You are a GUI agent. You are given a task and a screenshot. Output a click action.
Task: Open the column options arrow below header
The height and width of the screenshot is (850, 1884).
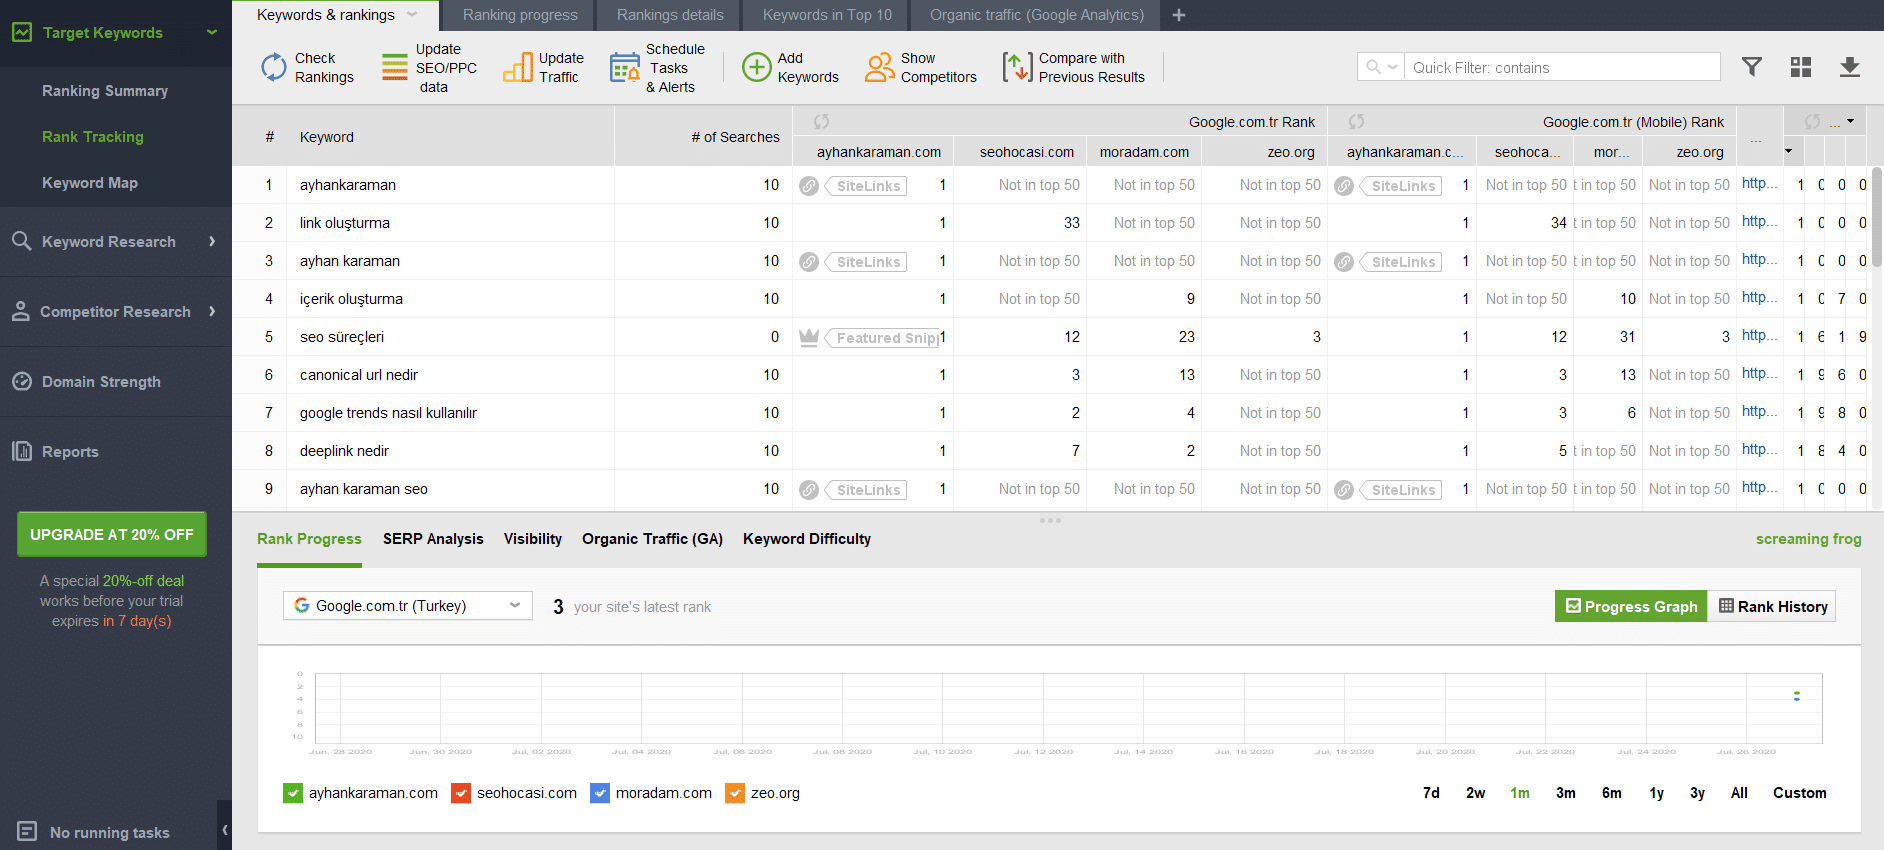pyautogui.click(x=1788, y=151)
